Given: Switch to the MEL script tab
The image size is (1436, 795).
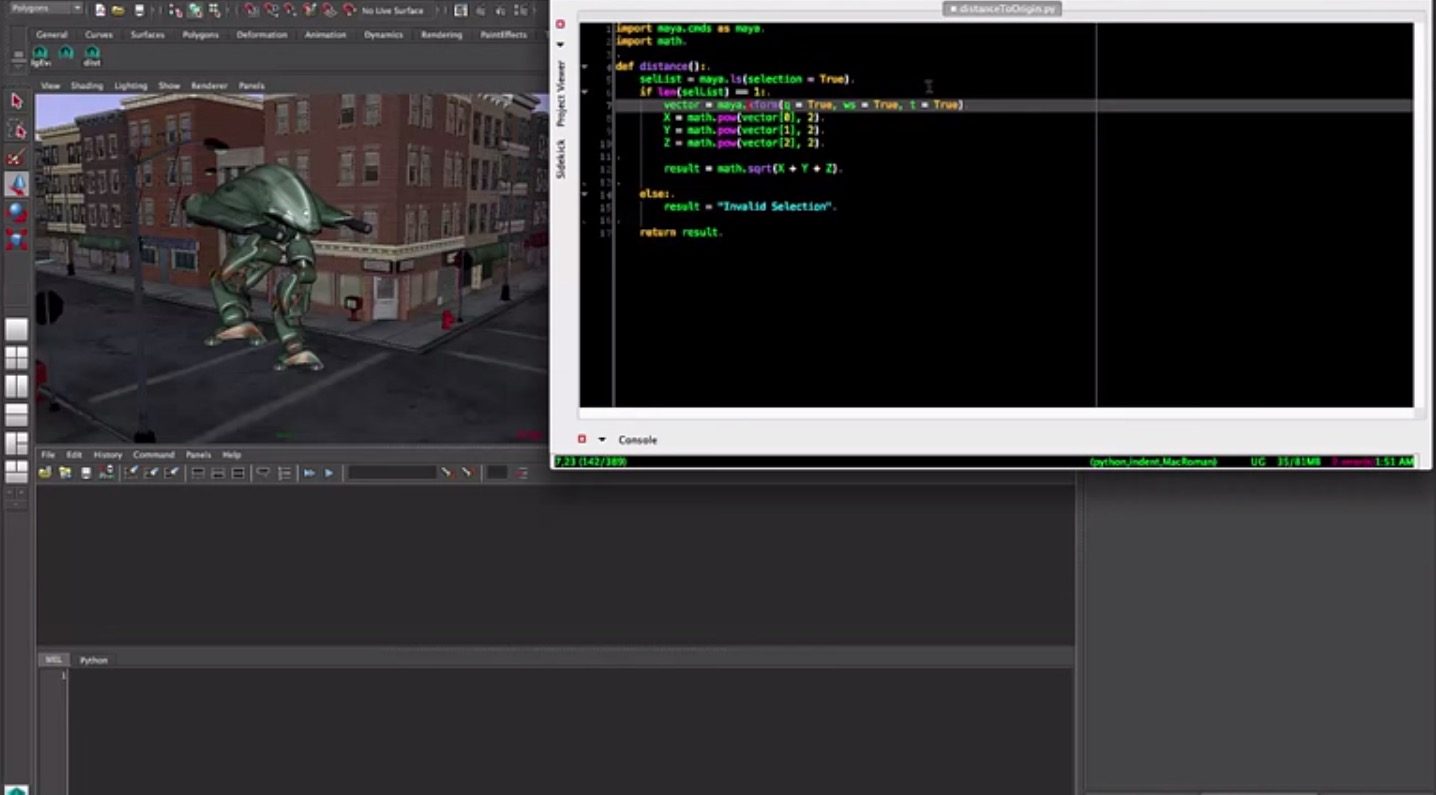Looking at the screenshot, I should tap(54, 660).
